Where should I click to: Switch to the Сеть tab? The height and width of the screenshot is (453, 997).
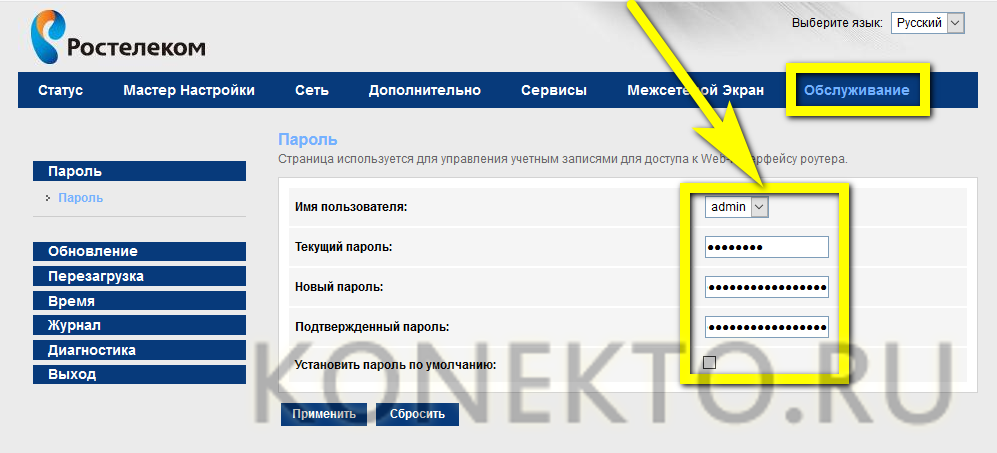coord(311,90)
